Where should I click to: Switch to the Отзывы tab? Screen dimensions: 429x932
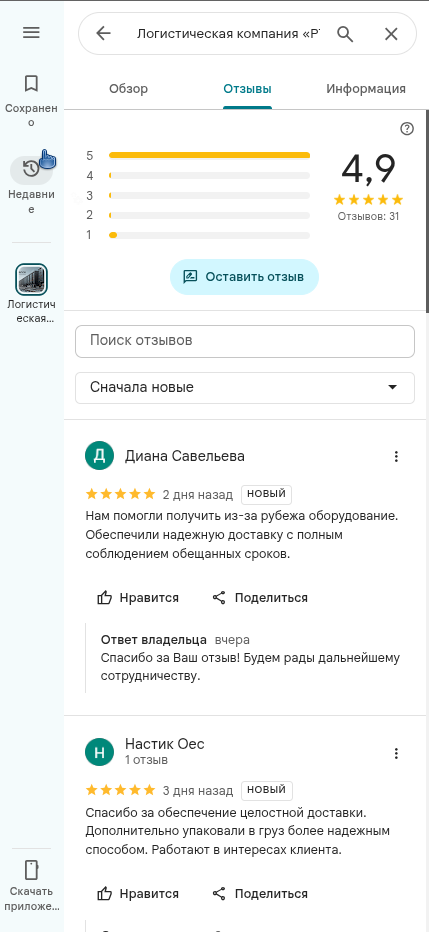pos(247,89)
